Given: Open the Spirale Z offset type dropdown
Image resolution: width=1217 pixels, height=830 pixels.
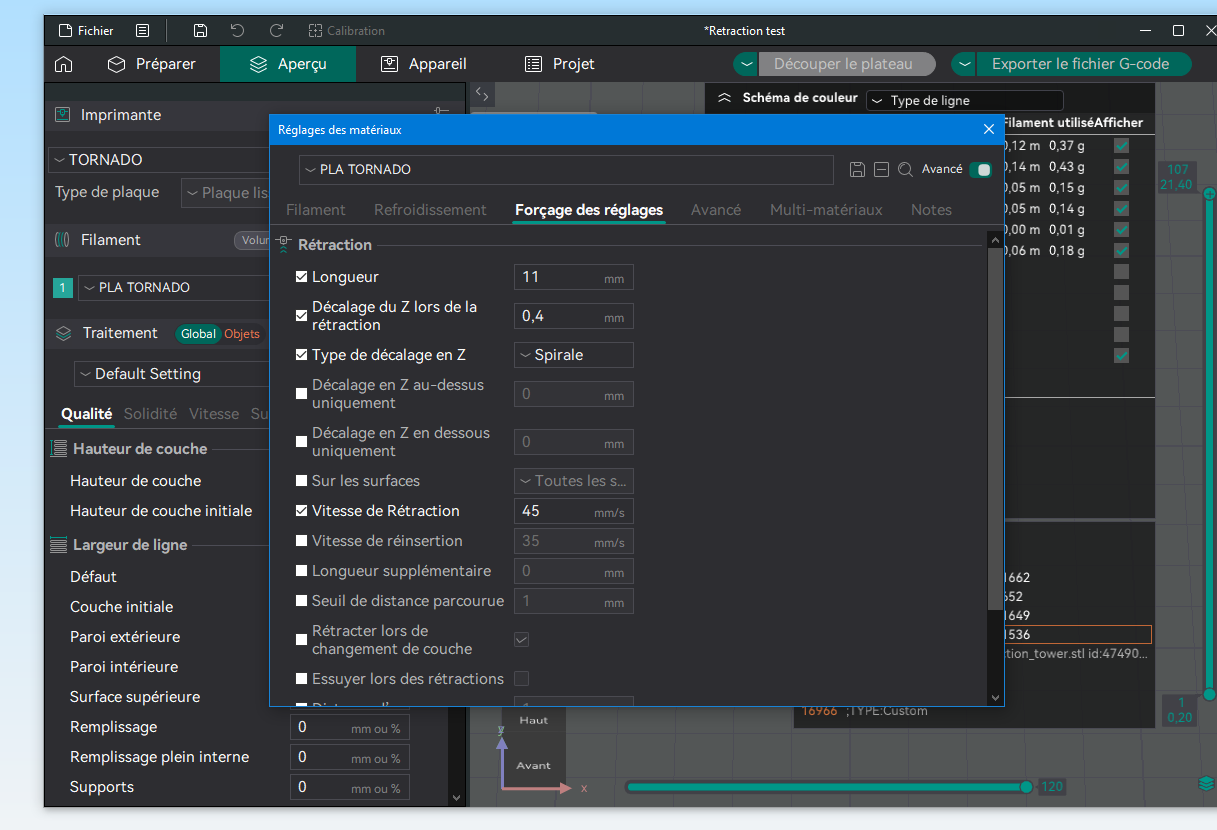Looking at the screenshot, I should 574,355.
